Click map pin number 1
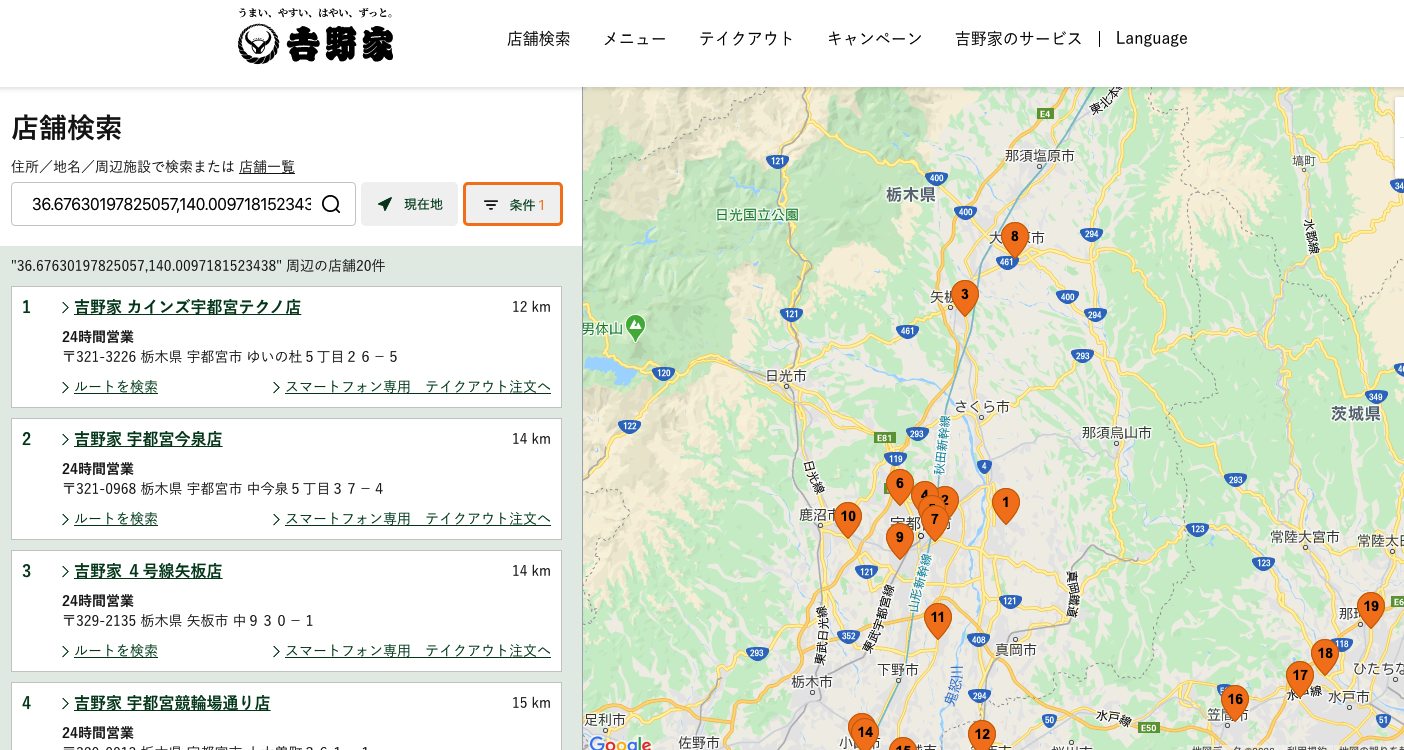 (x=1005, y=504)
